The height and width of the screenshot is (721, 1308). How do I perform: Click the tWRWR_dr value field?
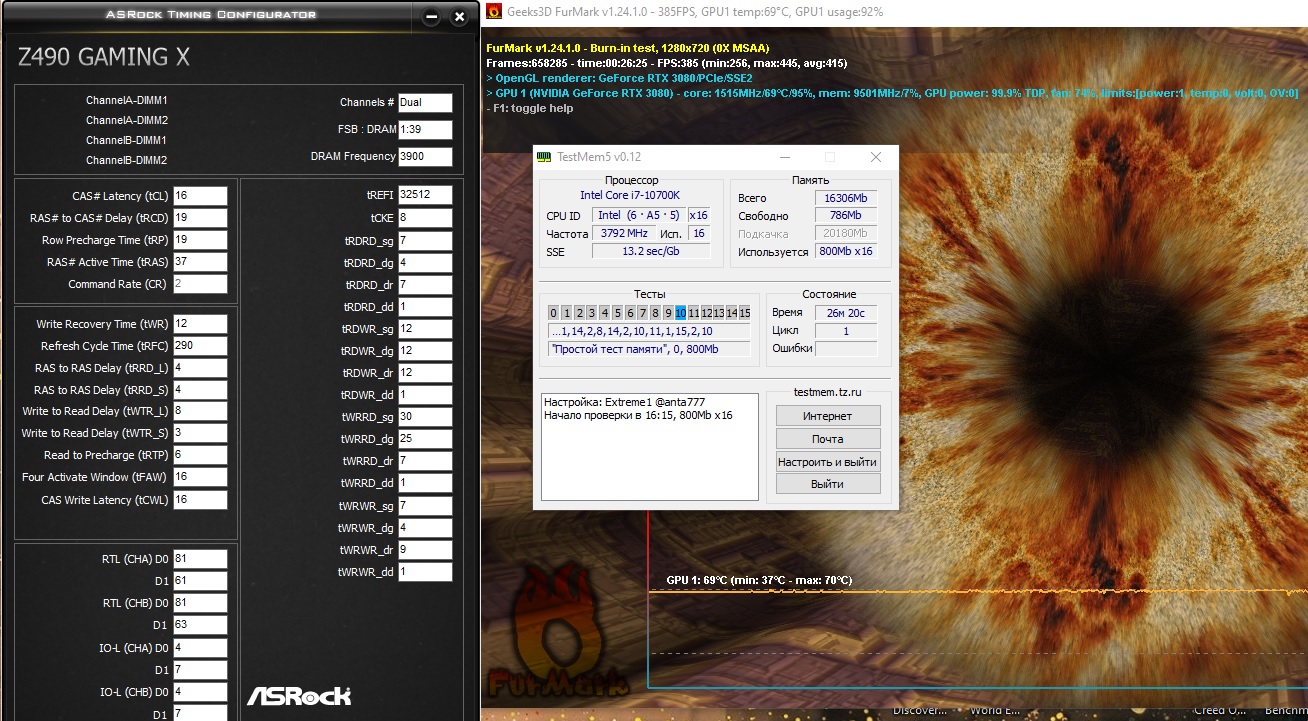(425, 550)
